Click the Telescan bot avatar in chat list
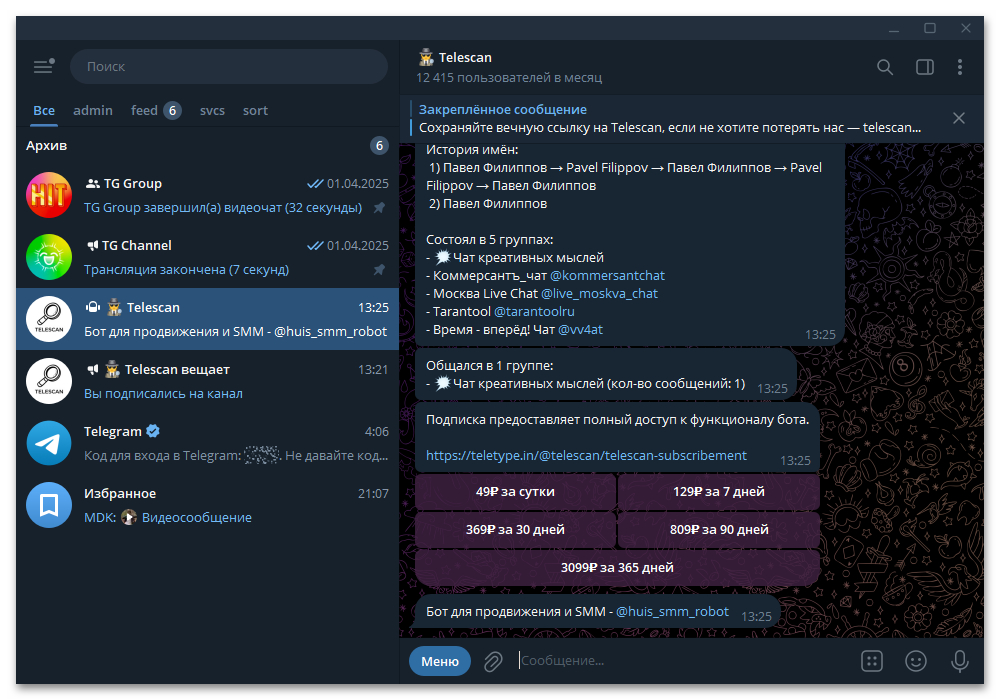 pyautogui.click(x=49, y=319)
